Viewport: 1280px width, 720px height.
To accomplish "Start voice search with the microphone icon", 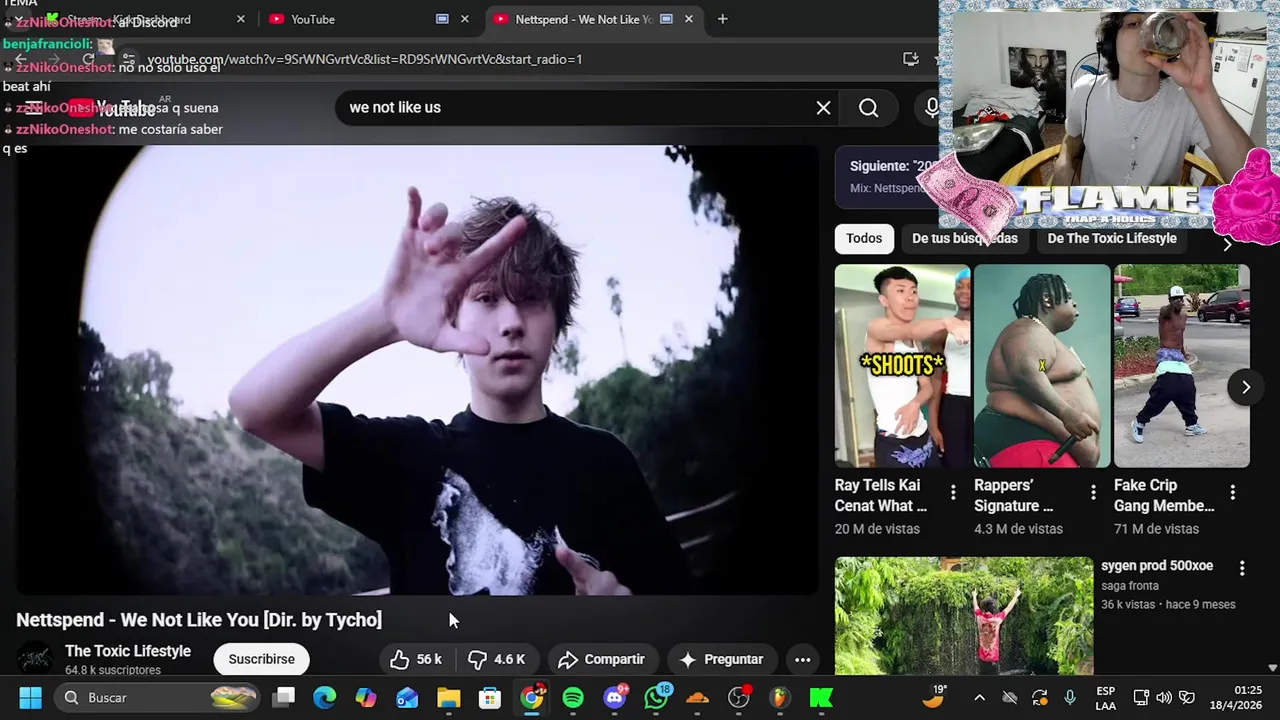I will click(931, 108).
